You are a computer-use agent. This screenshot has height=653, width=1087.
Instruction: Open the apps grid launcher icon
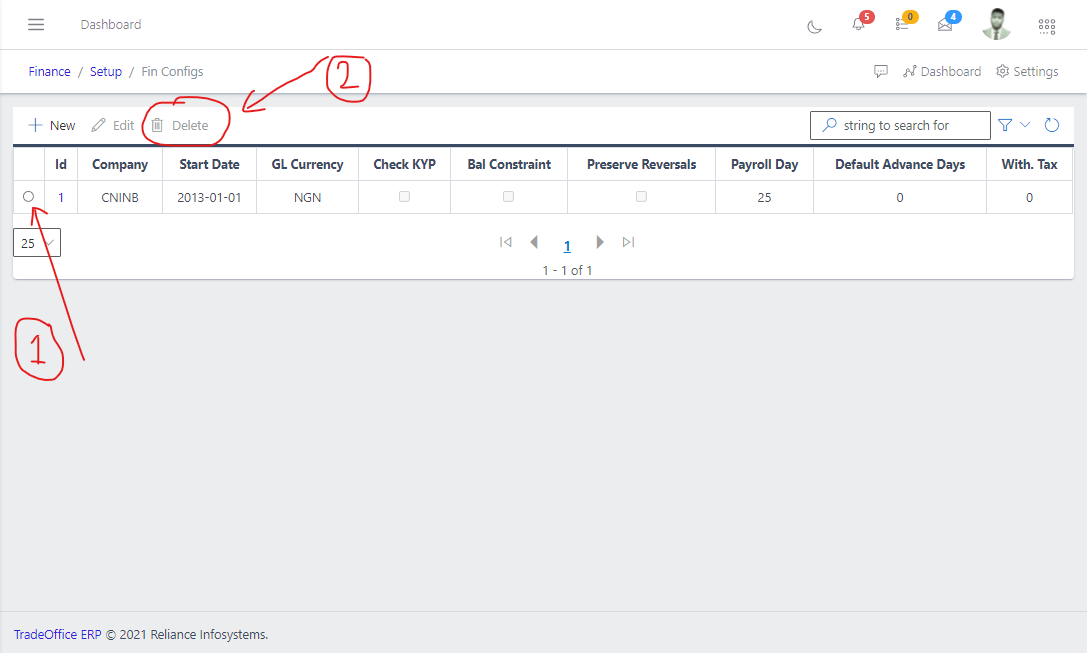point(1047,26)
